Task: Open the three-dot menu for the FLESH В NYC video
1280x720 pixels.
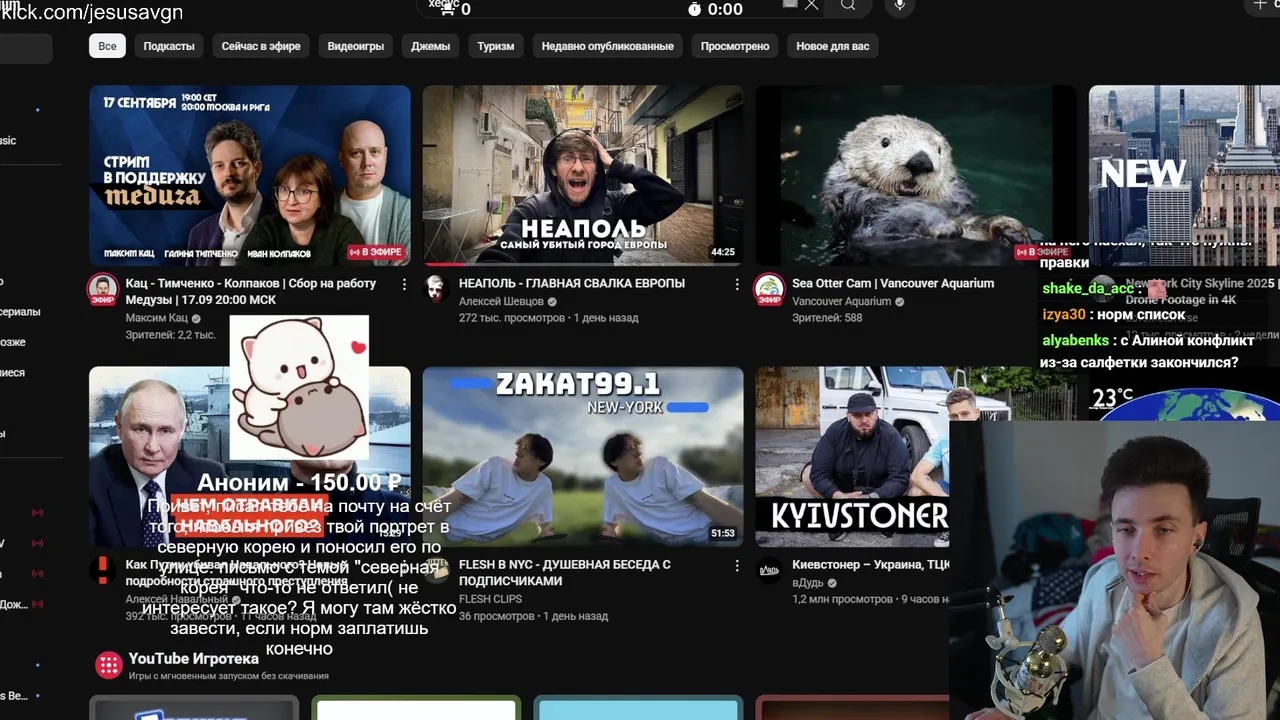Action: [x=737, y=566]
